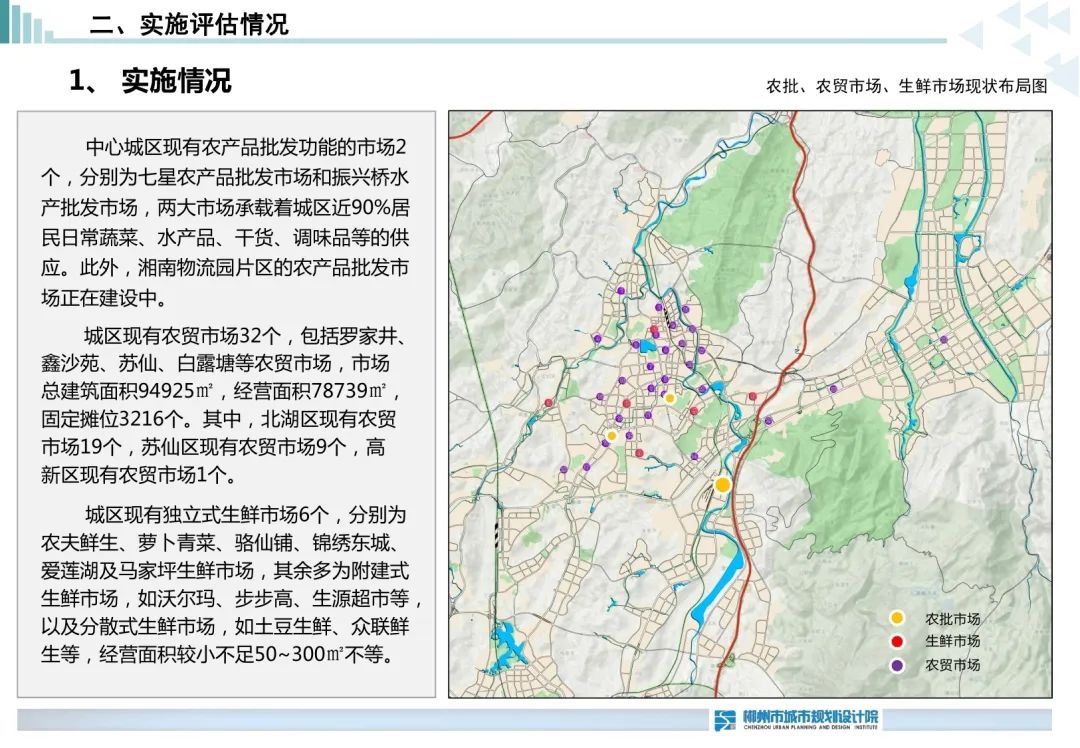Click the 郴州市城市规划设计院 logo icon

pyautogui.click(x=725, y=720)
